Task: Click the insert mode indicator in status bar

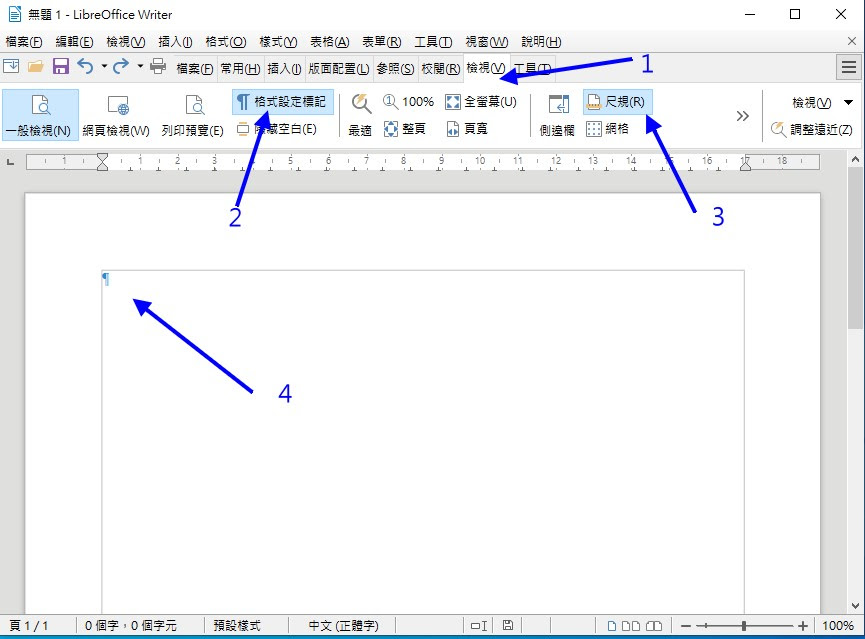Action: (479, 626)
